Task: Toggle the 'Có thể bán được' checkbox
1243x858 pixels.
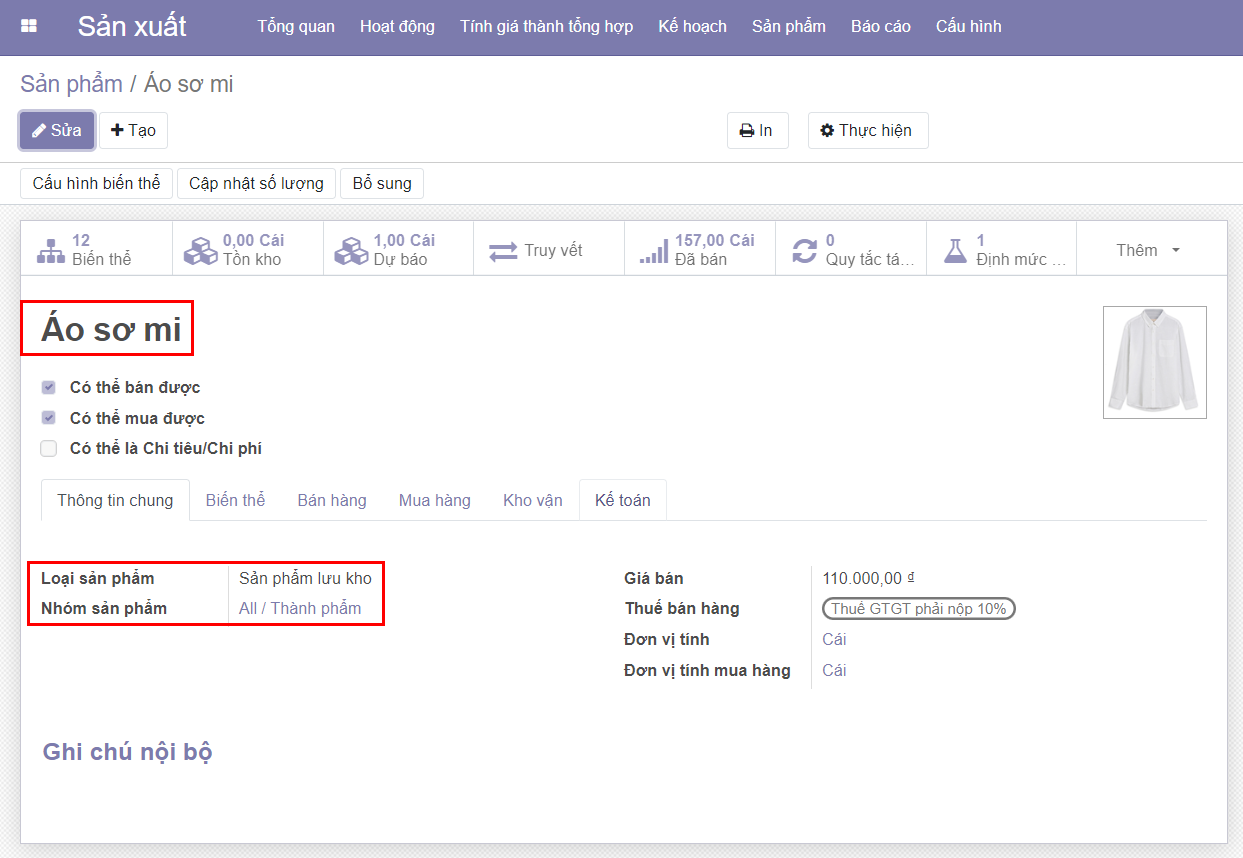Action: [x=48, y=387]
